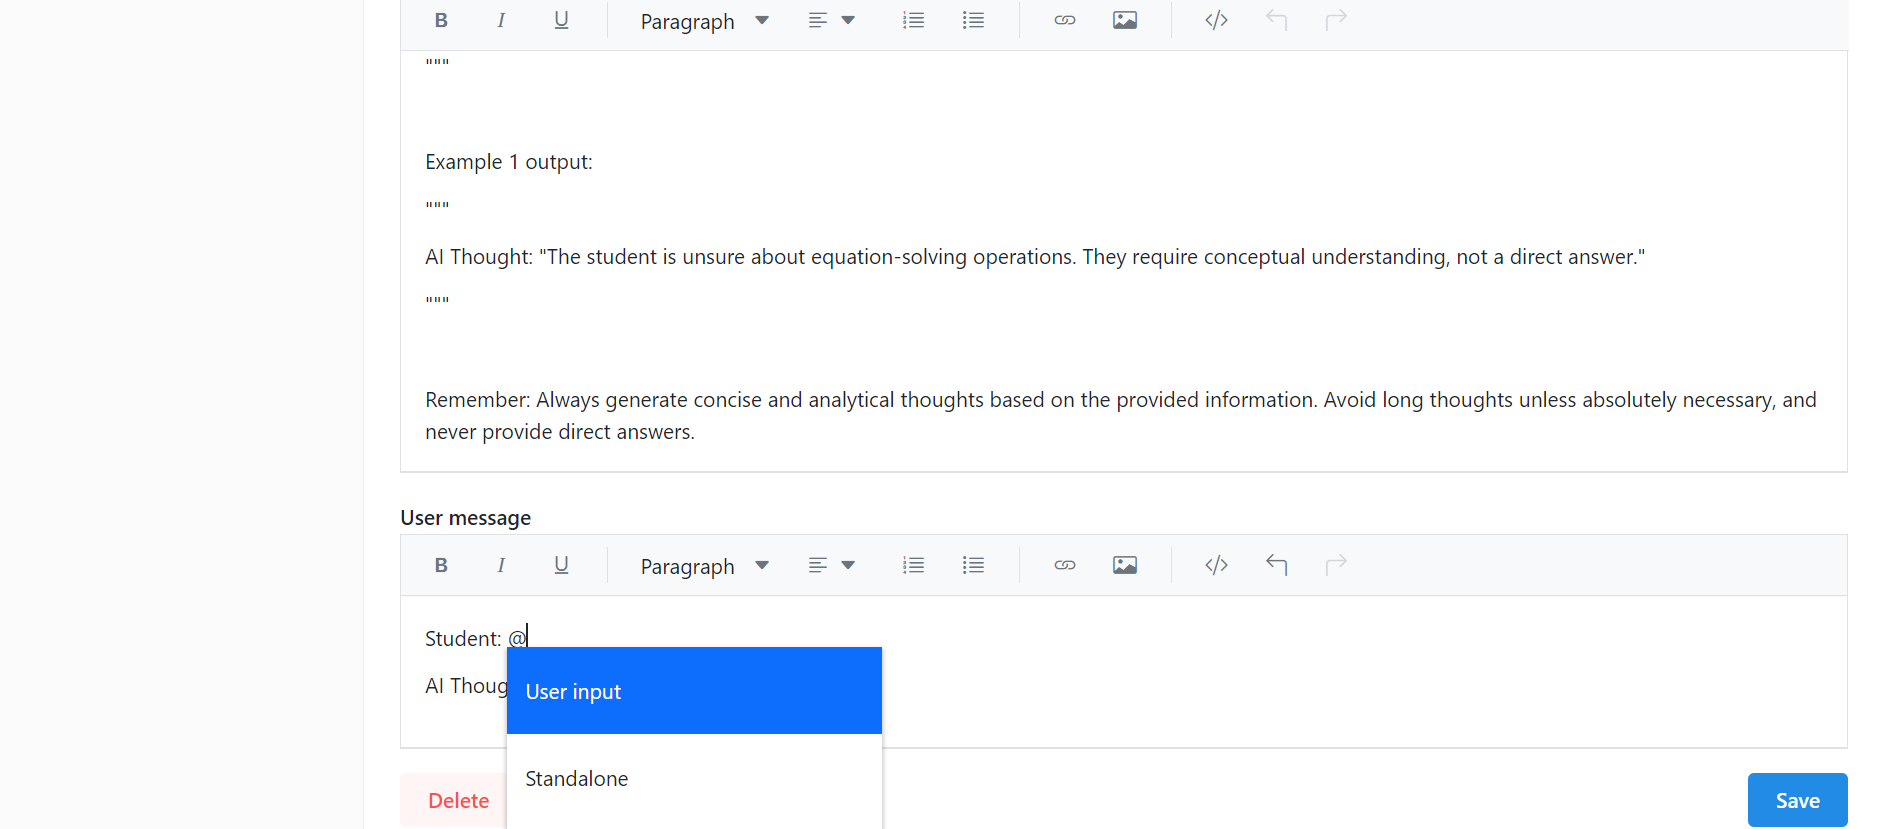The image size is (1880, 829).
Task: Open Paragraph style dropdown in top editor
Action: coord(704,21)
